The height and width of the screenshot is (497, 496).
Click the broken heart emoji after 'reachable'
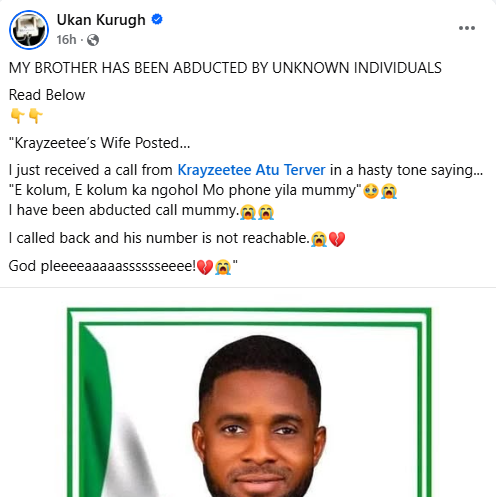pyautogui.click(x=337, y=239)
